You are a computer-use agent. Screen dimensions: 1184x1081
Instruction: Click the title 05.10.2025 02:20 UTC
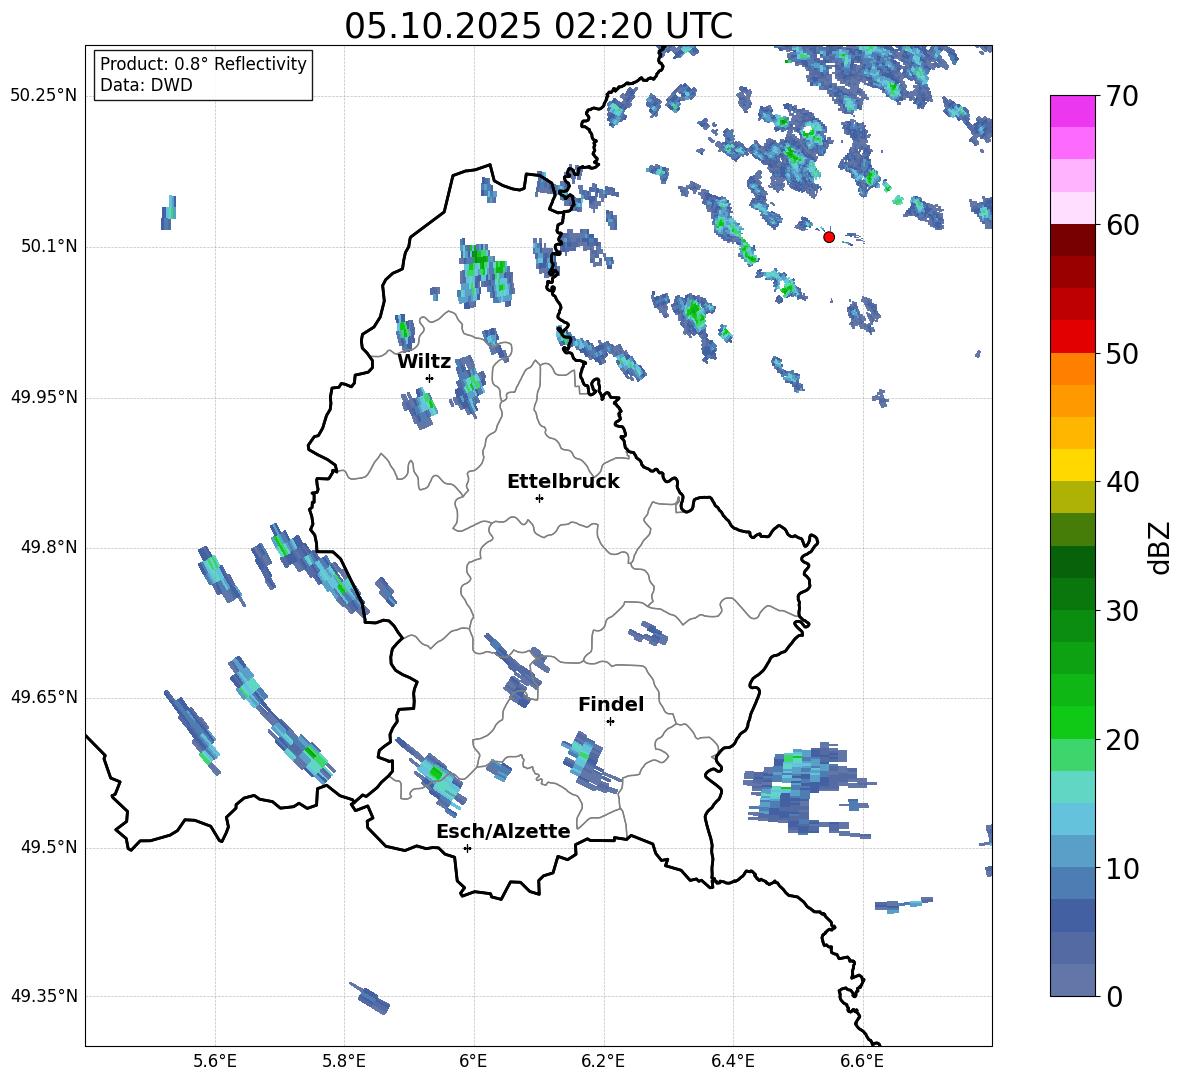538,26
